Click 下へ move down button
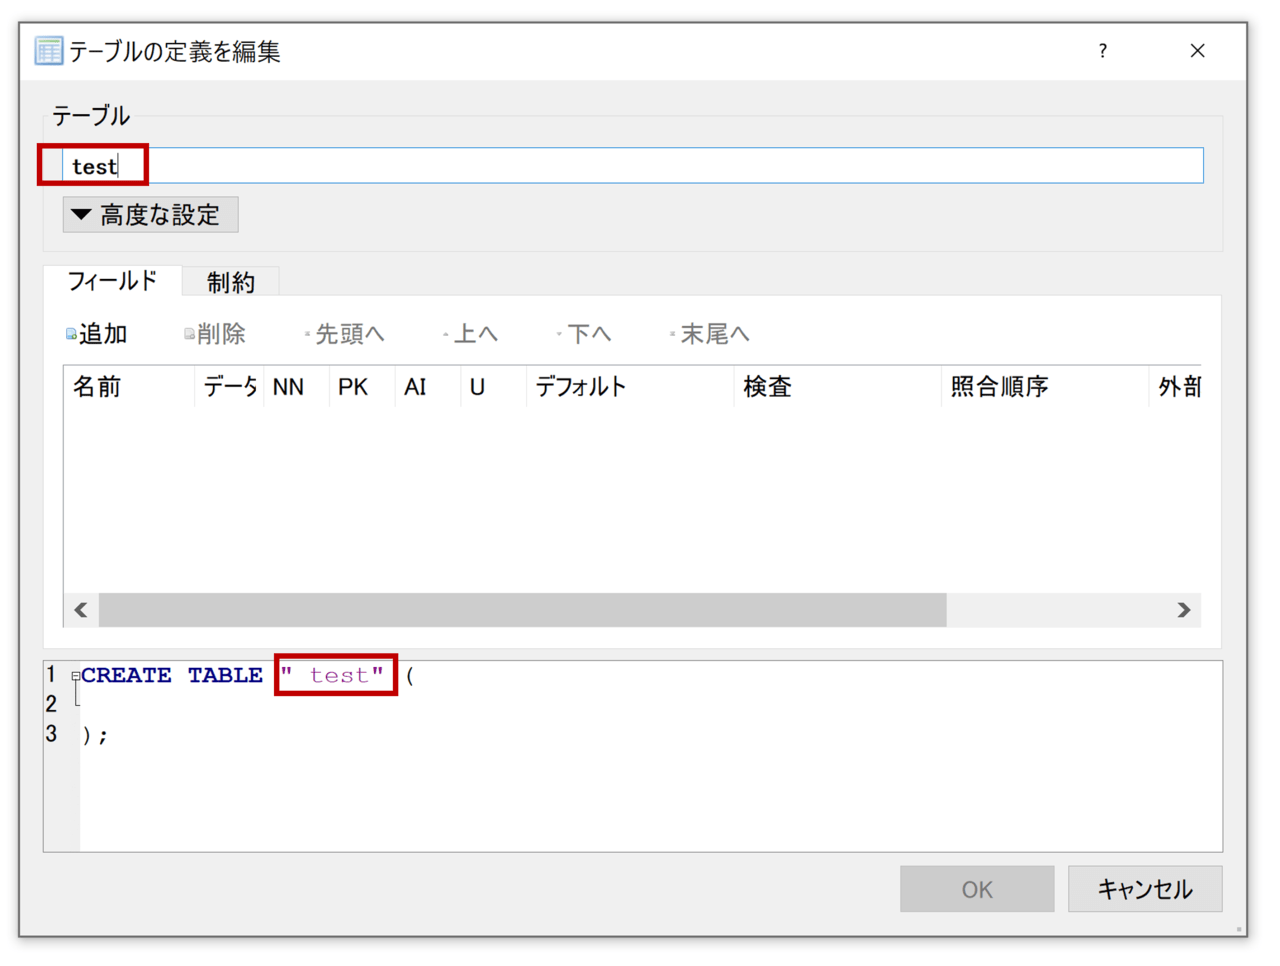 584,334
